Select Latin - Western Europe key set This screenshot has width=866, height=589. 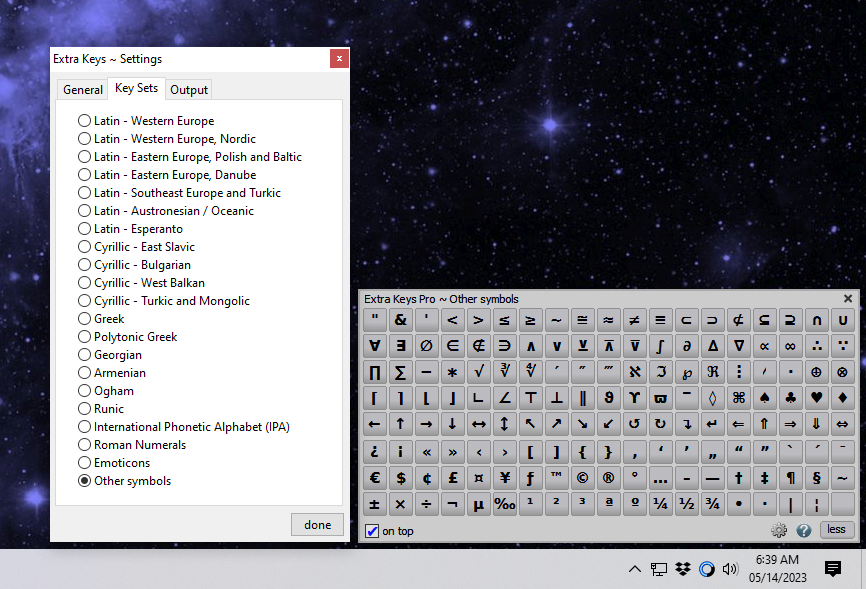pyautogui.click(x=146, y=120)
